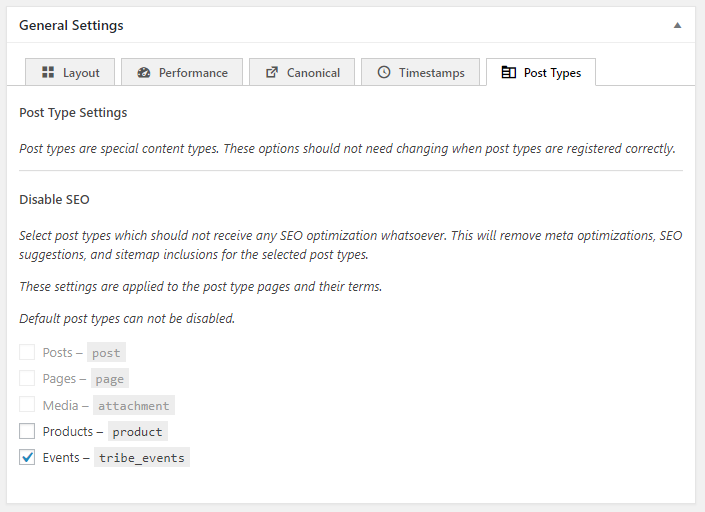Click the 'These settings are applied' sentence

(x=201, y=286)
